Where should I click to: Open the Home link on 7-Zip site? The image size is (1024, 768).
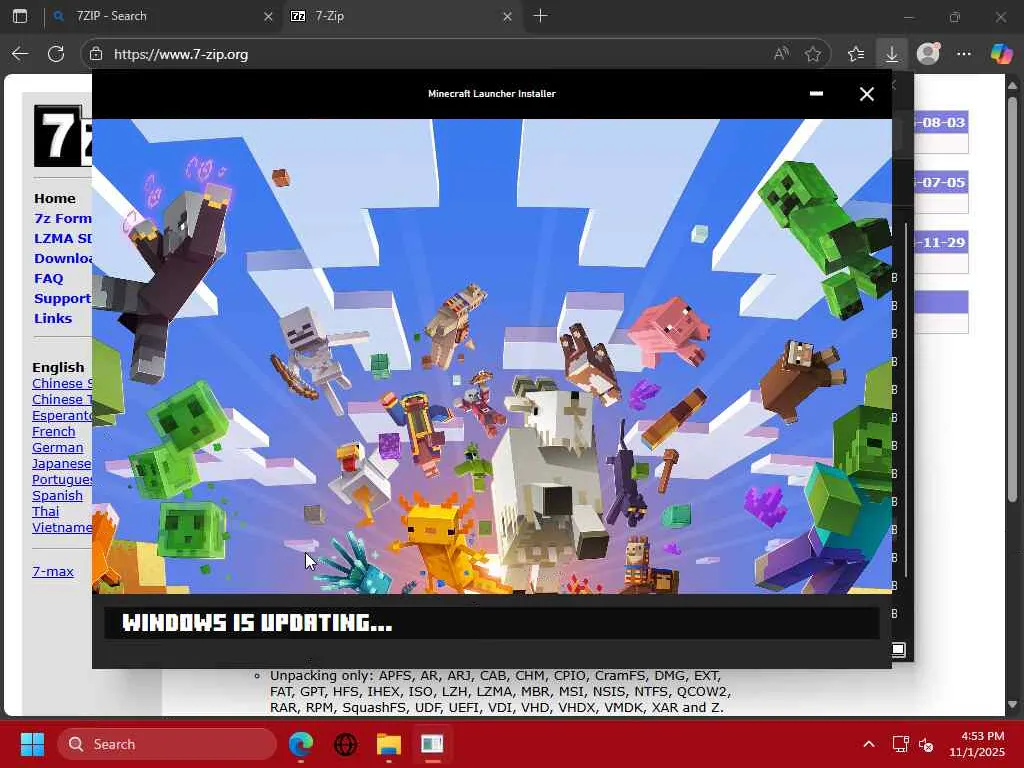point(55,199)
